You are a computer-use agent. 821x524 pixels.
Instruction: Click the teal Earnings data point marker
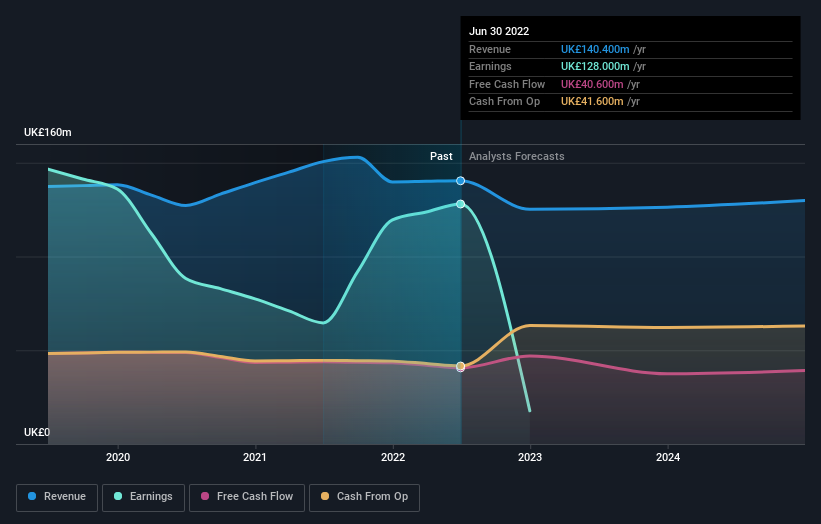[x=460, y=204]
